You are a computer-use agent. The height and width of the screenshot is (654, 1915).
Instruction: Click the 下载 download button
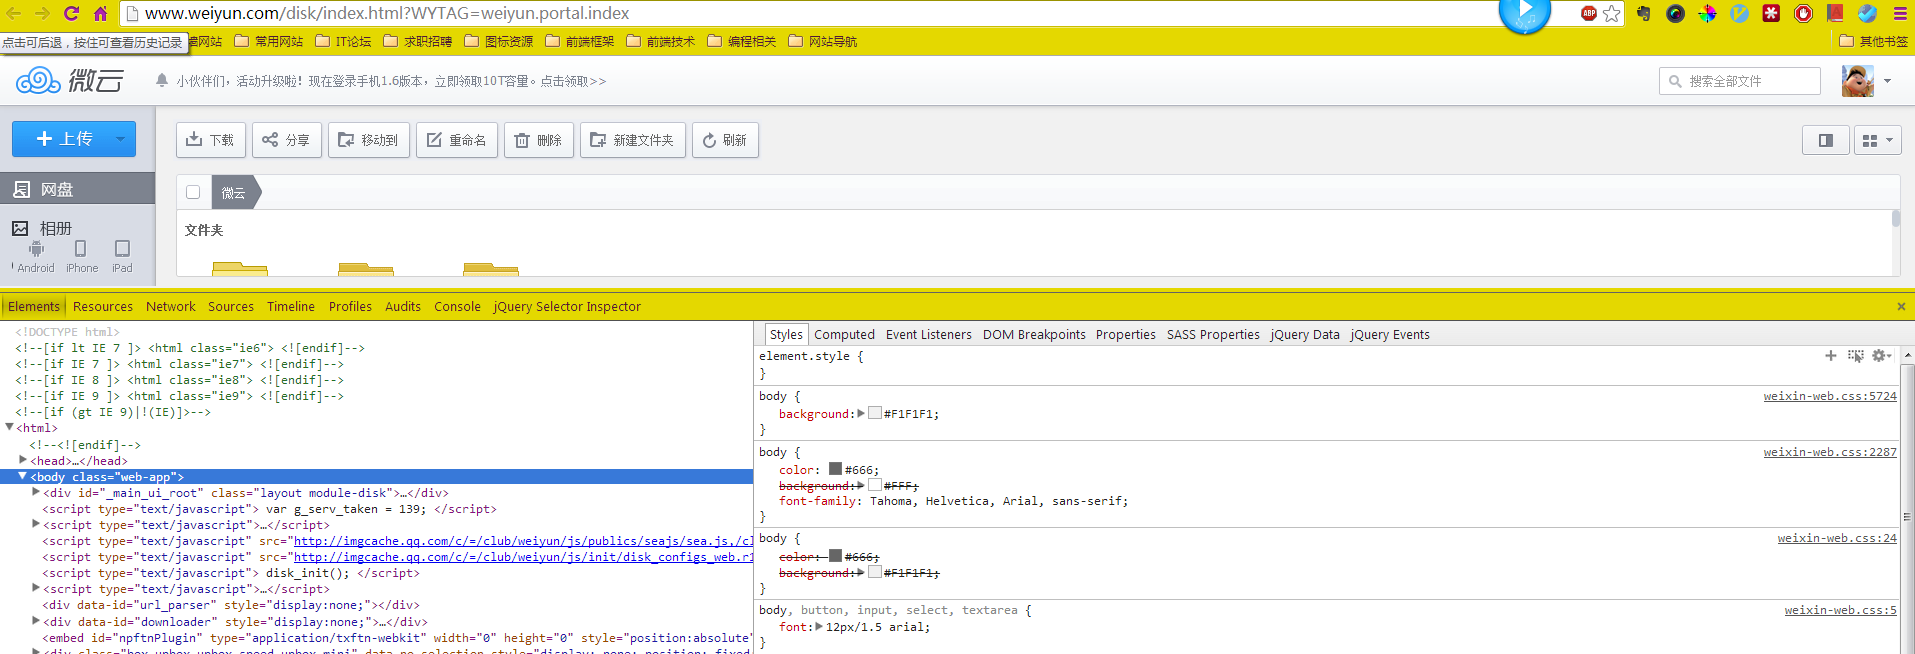pos(211,140)
